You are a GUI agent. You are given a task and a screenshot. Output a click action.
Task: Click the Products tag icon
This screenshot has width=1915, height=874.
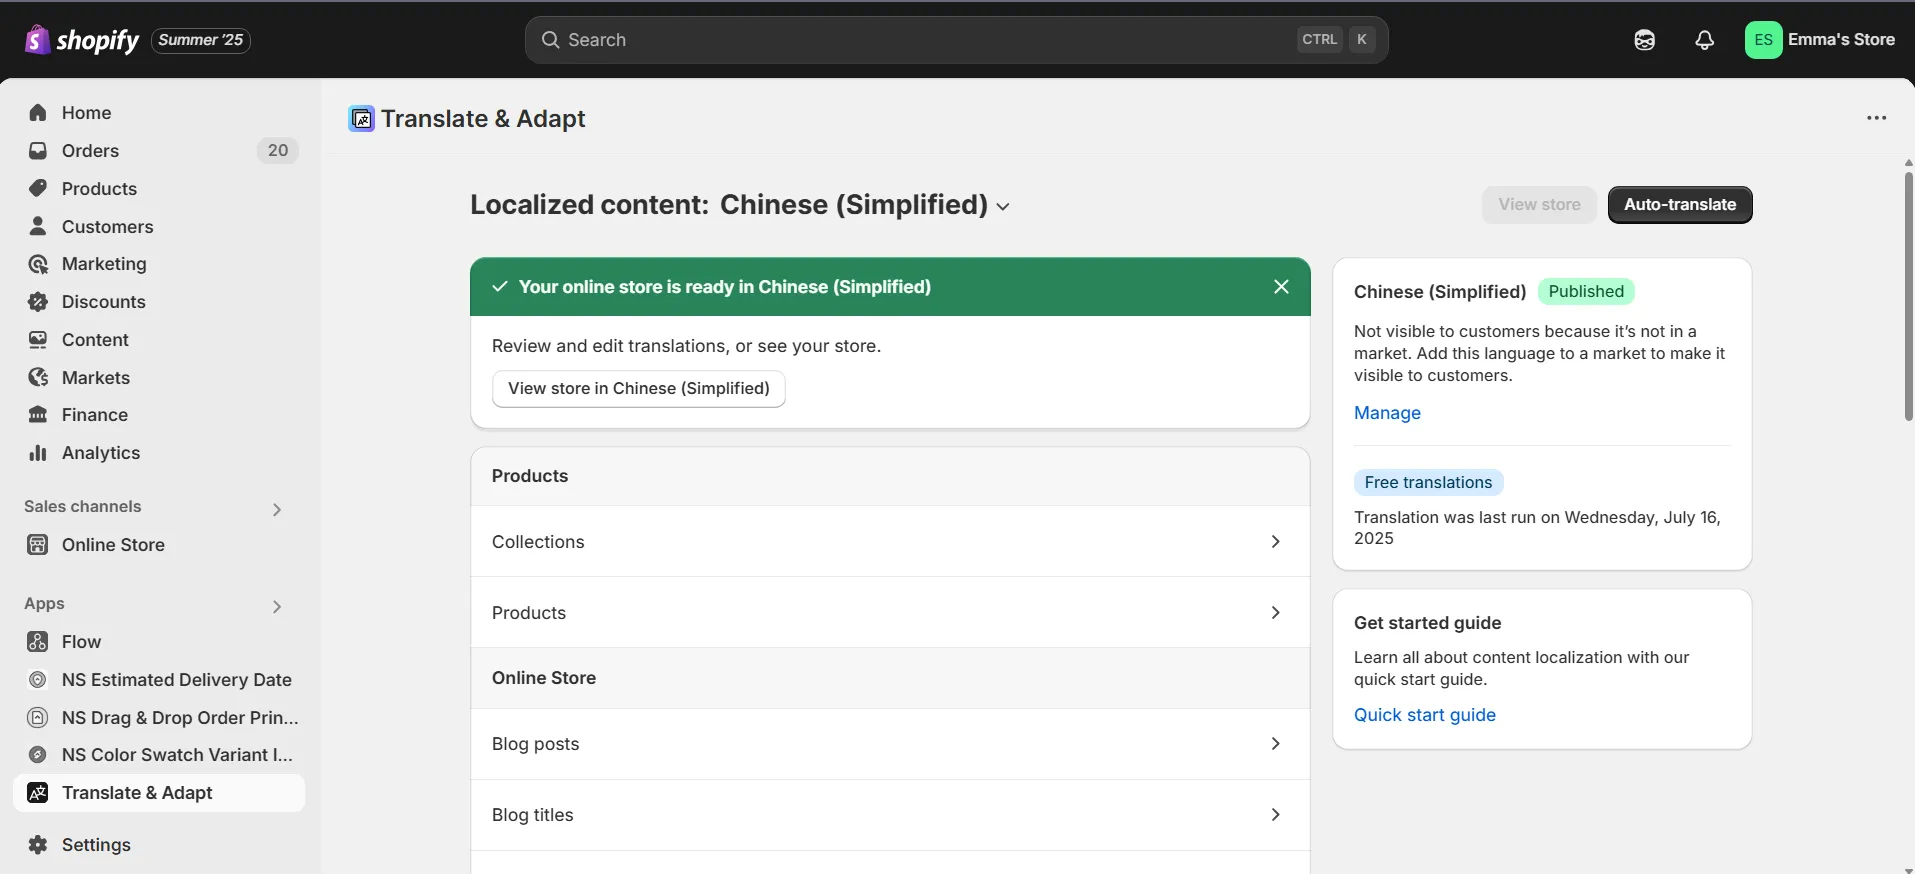point(38,189)
